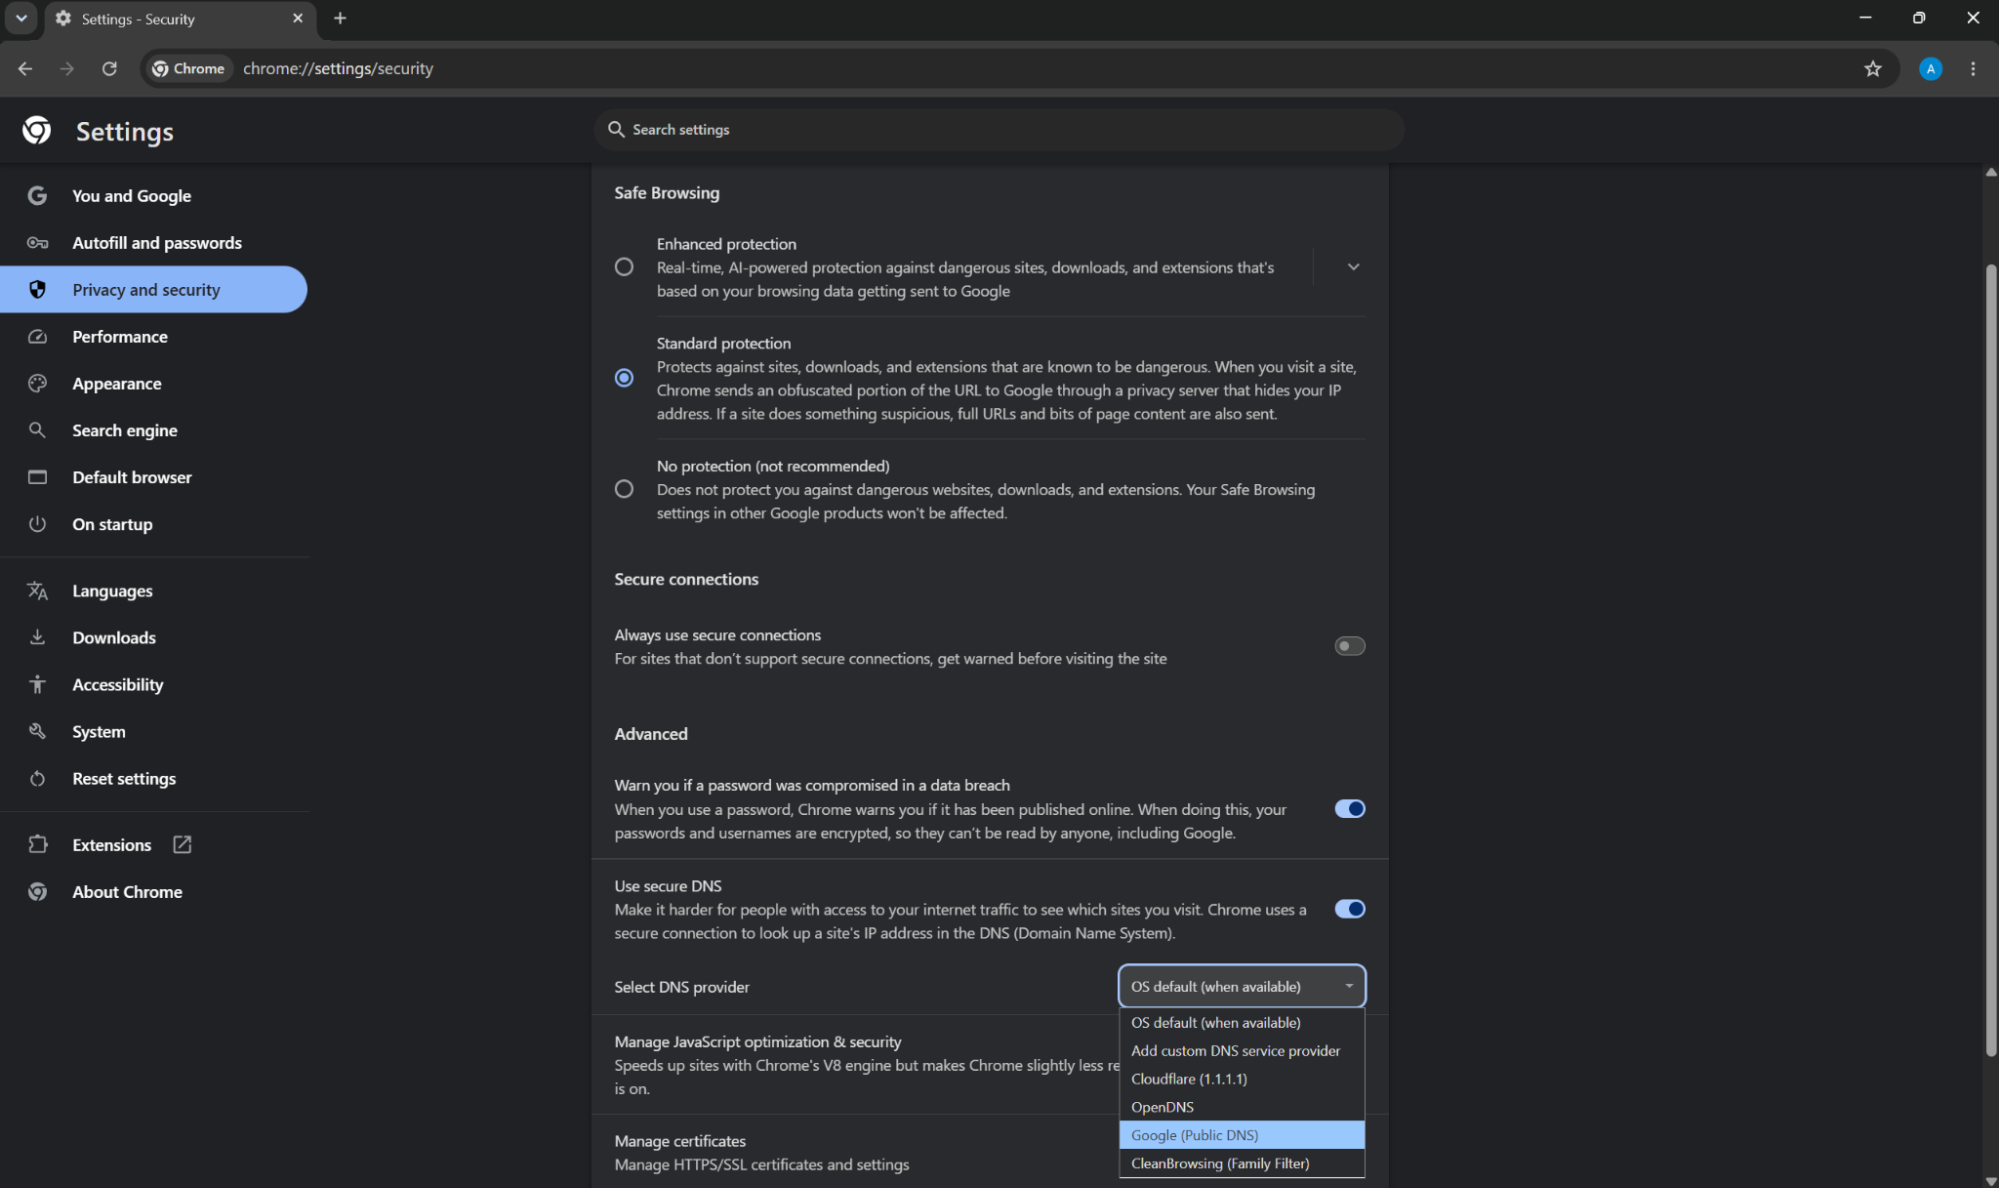Click the scrollbar up arrow
The width and height of the screenshot is (1999, 1188).
(1990, 172)
